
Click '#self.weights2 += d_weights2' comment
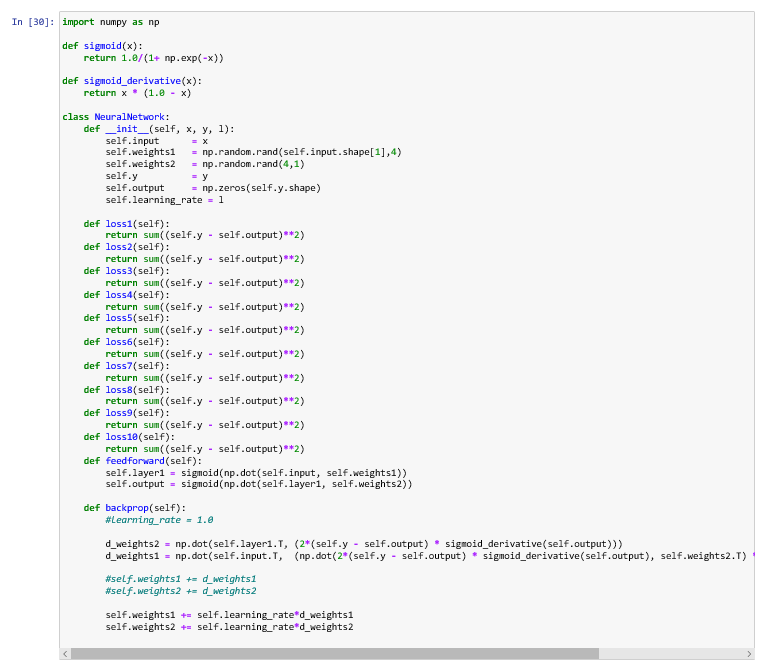(180, 591)
